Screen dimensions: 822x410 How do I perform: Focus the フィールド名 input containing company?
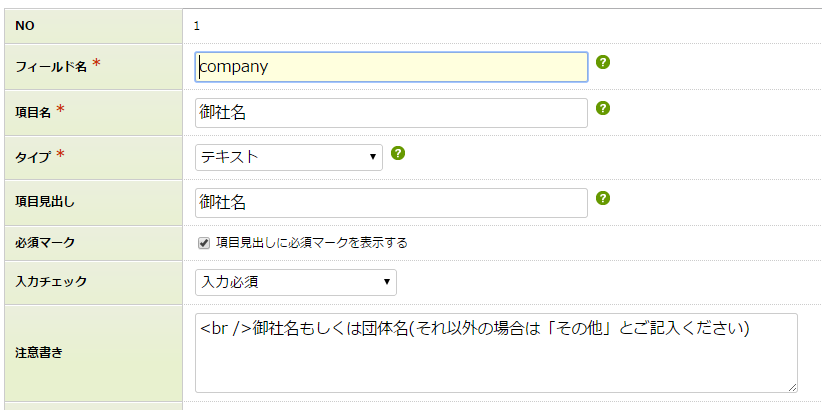click(391, 67)
